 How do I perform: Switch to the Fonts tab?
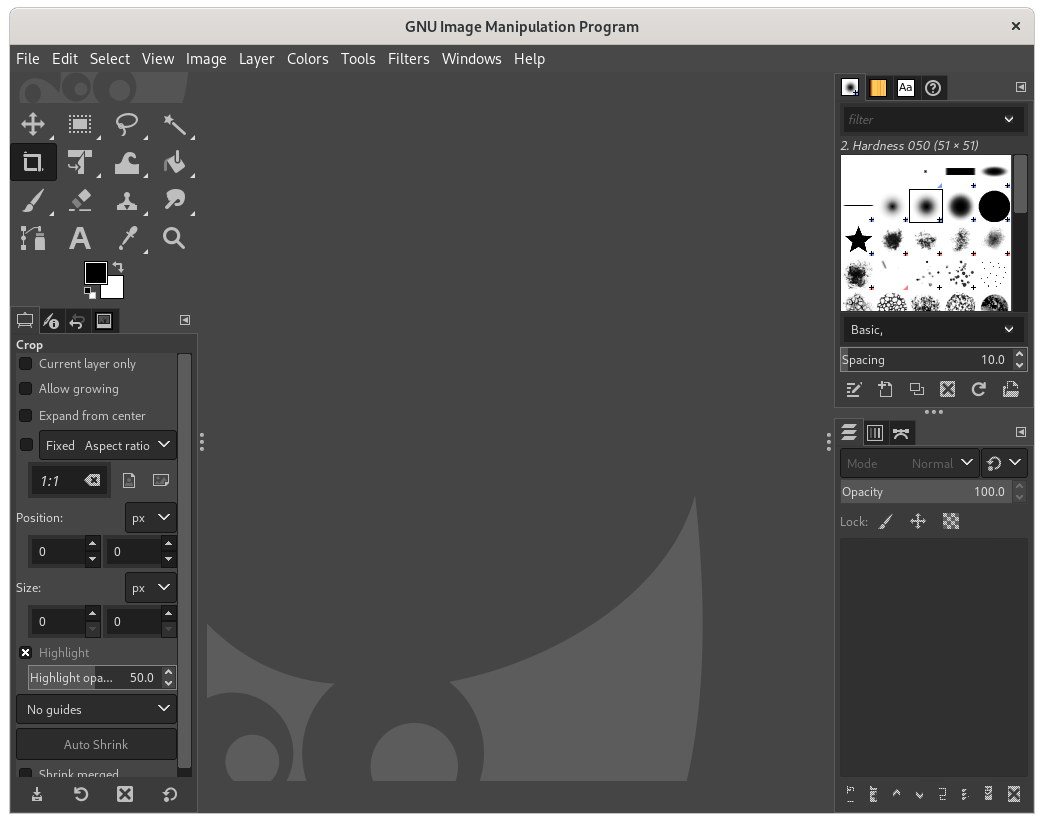[906, 88]
